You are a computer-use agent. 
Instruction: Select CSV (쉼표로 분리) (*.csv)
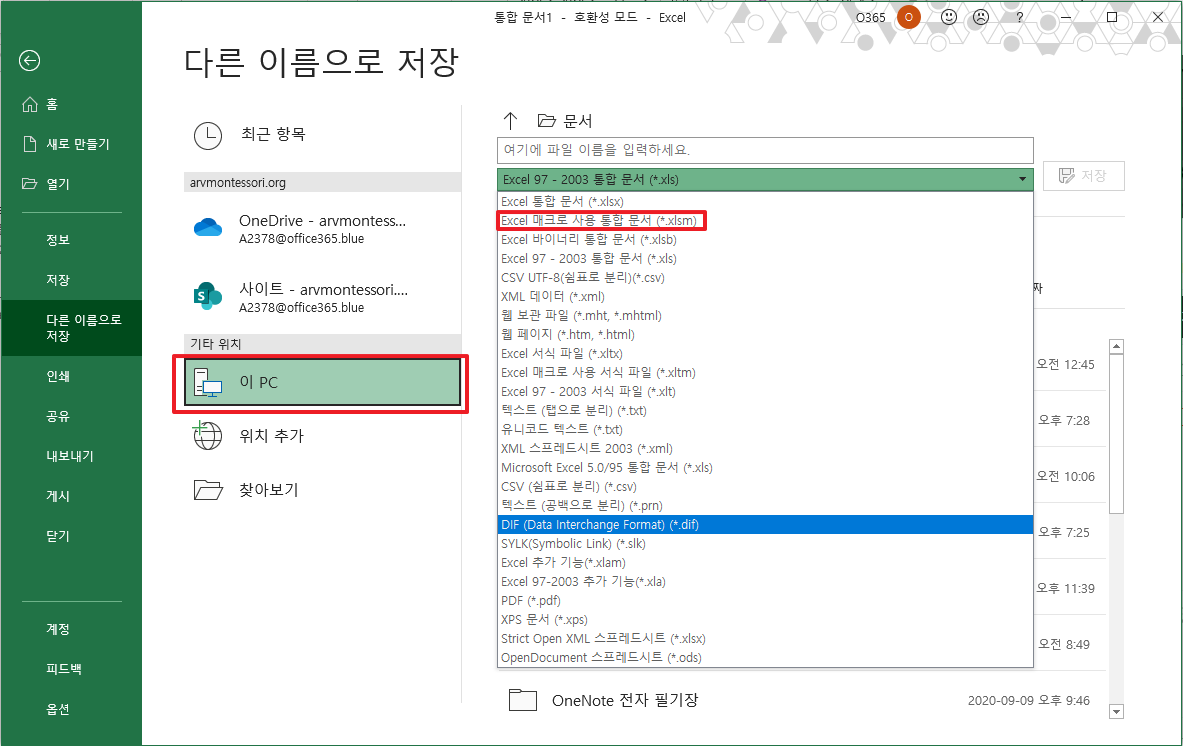(765, 487)
